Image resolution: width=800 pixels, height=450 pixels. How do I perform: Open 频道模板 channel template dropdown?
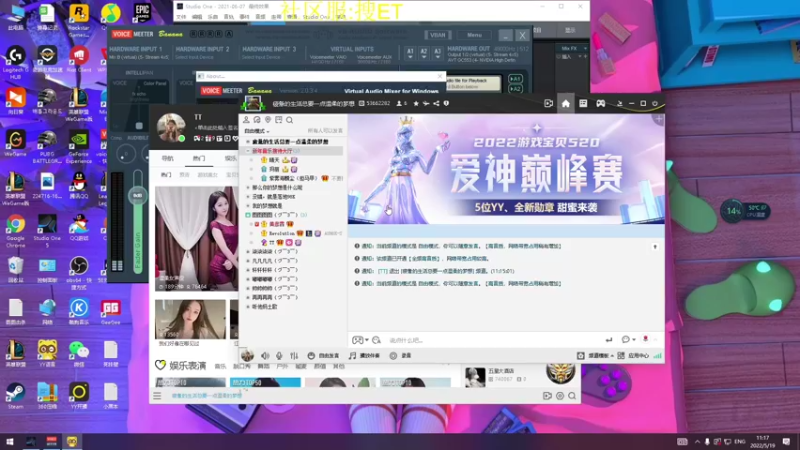click(x=596, y=356)
